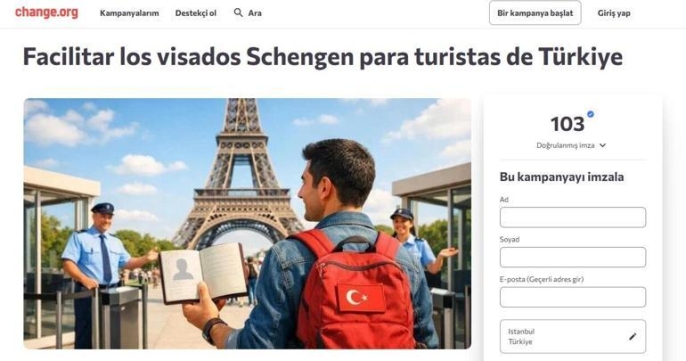
Task: Click the Bir kampanya başlat button
Action: point(535,13)
